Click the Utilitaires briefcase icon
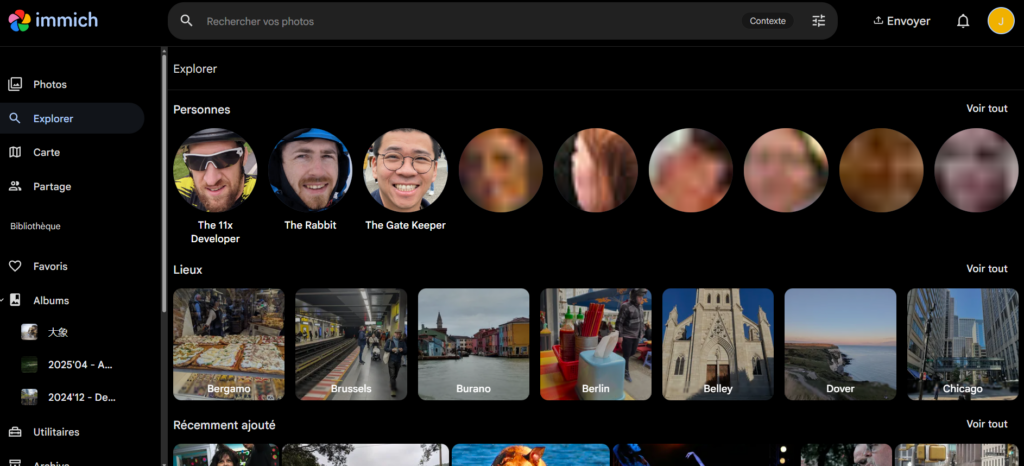Image resolution: width=1024 pixels, height=466 pixels. pyautogui.click(x=14, y=432)
